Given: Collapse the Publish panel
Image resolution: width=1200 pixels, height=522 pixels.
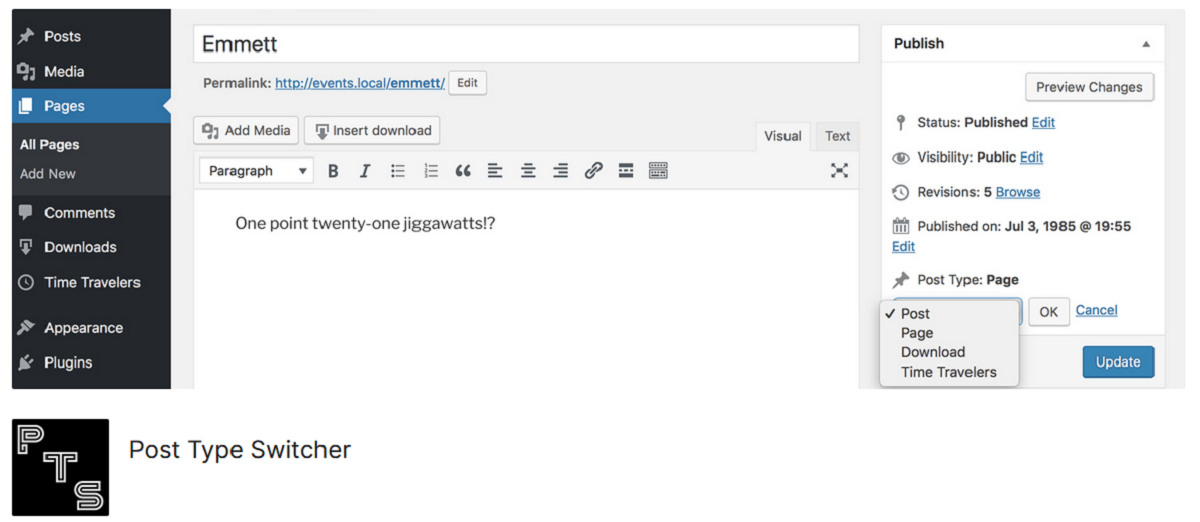Looking at the screenshot, I should point(1146,44).
